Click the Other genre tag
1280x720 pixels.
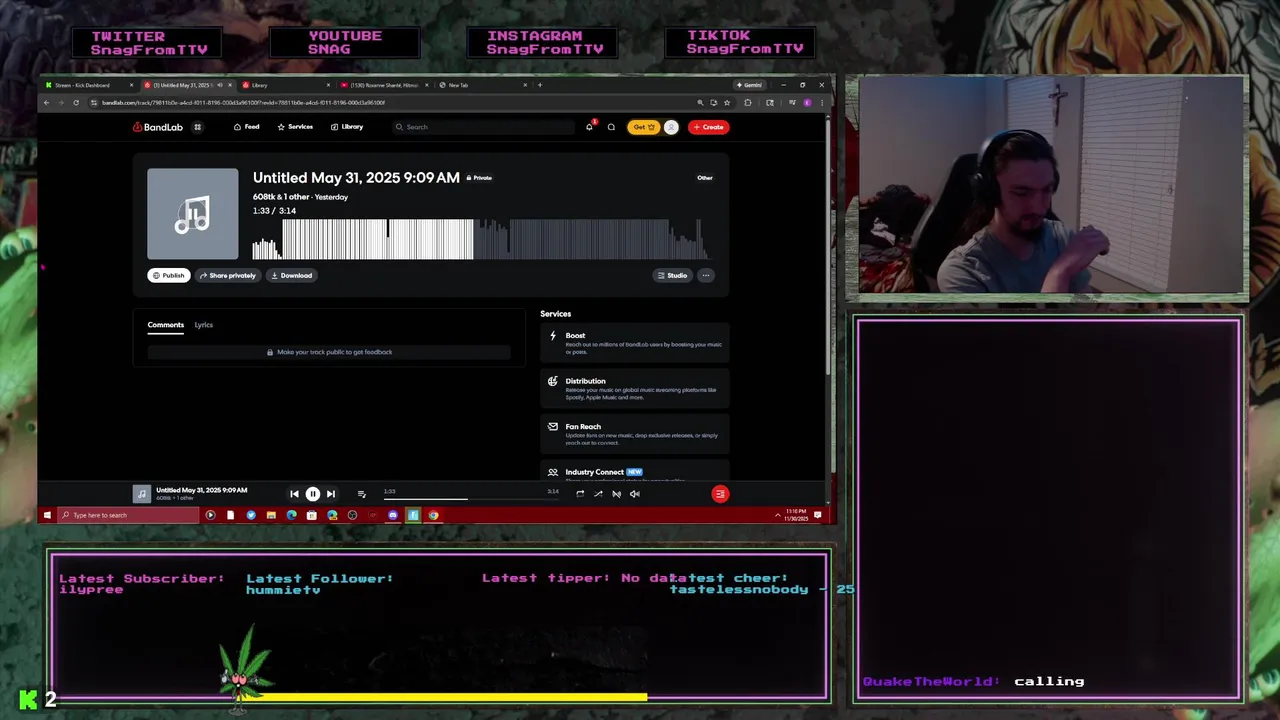(x=705, y=178)
